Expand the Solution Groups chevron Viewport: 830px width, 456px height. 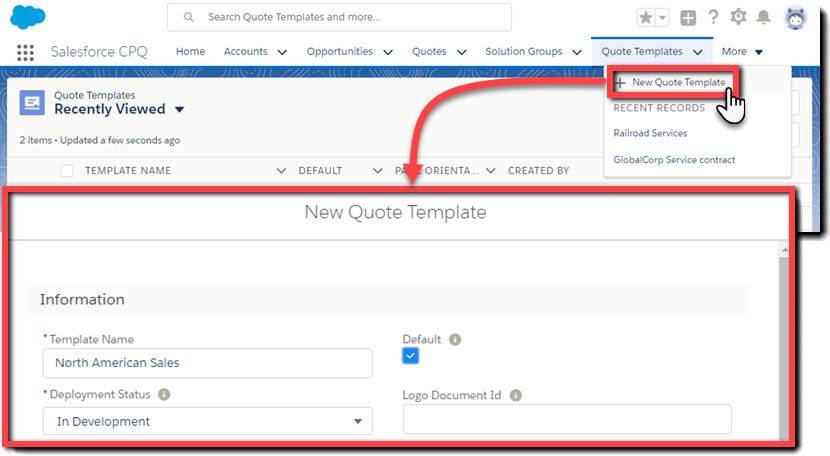coord(576,52)
